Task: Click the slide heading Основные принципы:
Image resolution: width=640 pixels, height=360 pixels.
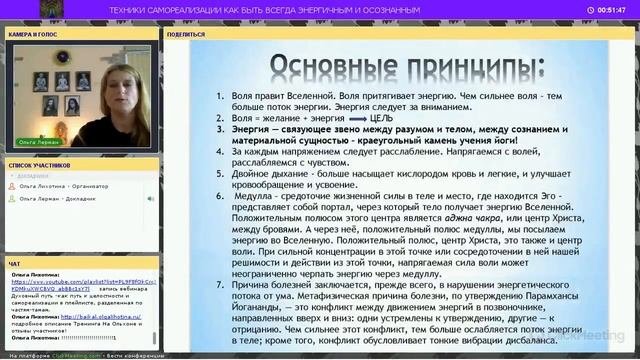Action: (x=407, y=67)
